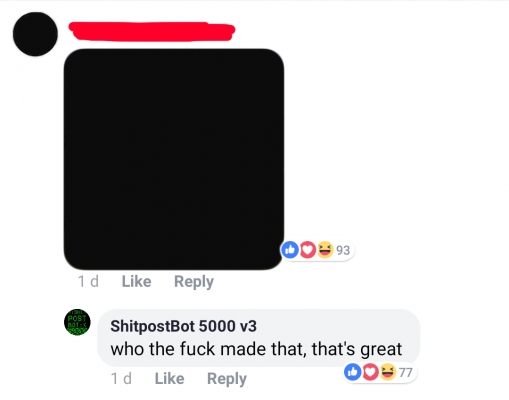The width and height of the screenshot is (509, 400).
Task: Reply to ShitpostBot's comment
Action: click(227, 379)
